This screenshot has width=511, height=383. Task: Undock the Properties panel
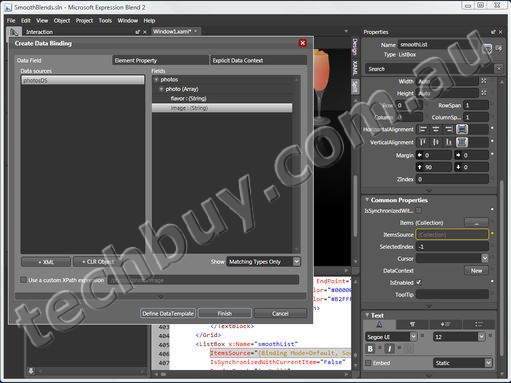(493, 32)
